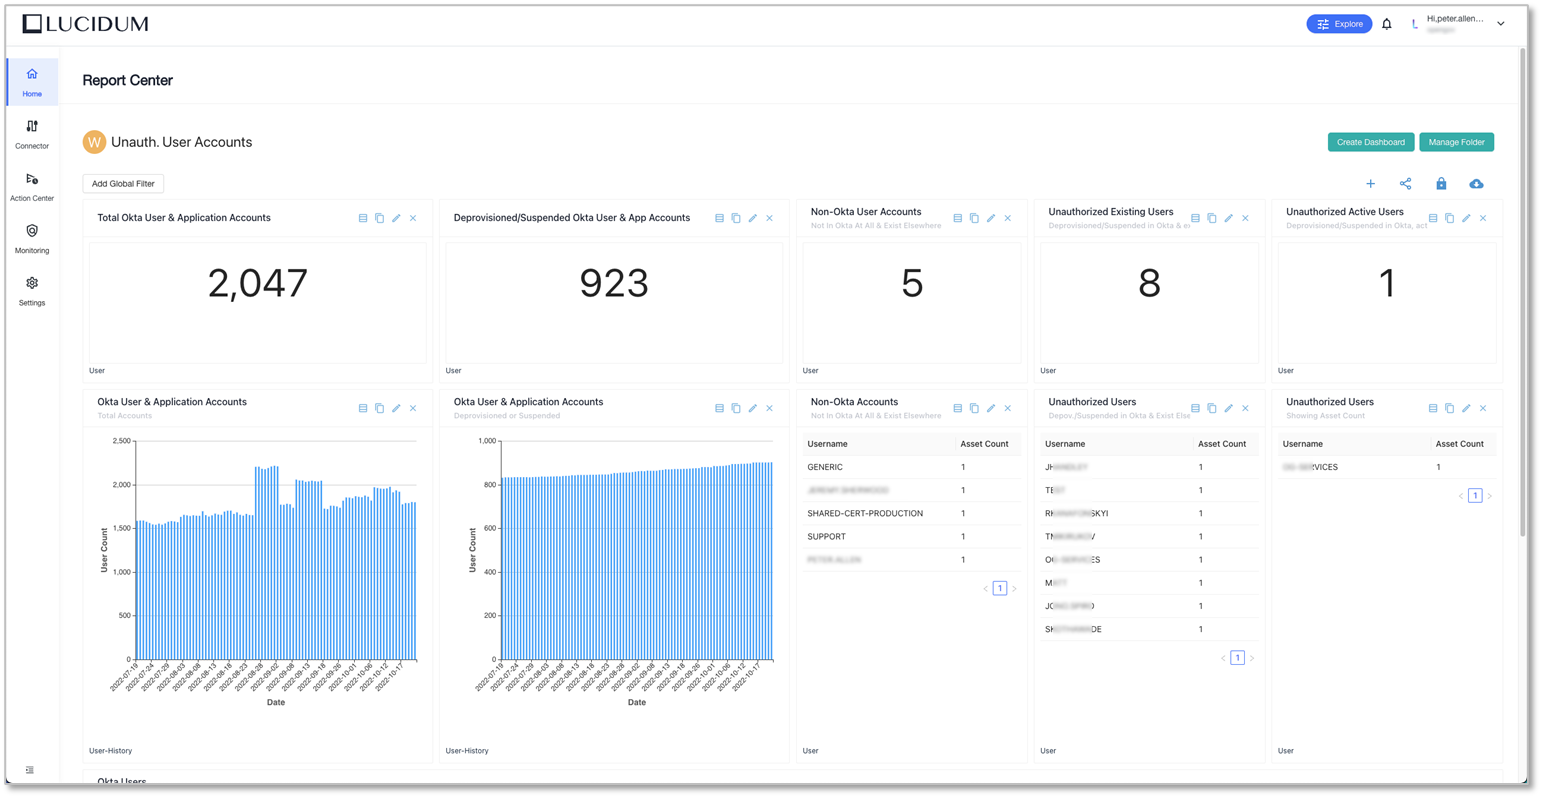Click the Explore button
Screen dimensions: 1542x798
[1339, 24]
